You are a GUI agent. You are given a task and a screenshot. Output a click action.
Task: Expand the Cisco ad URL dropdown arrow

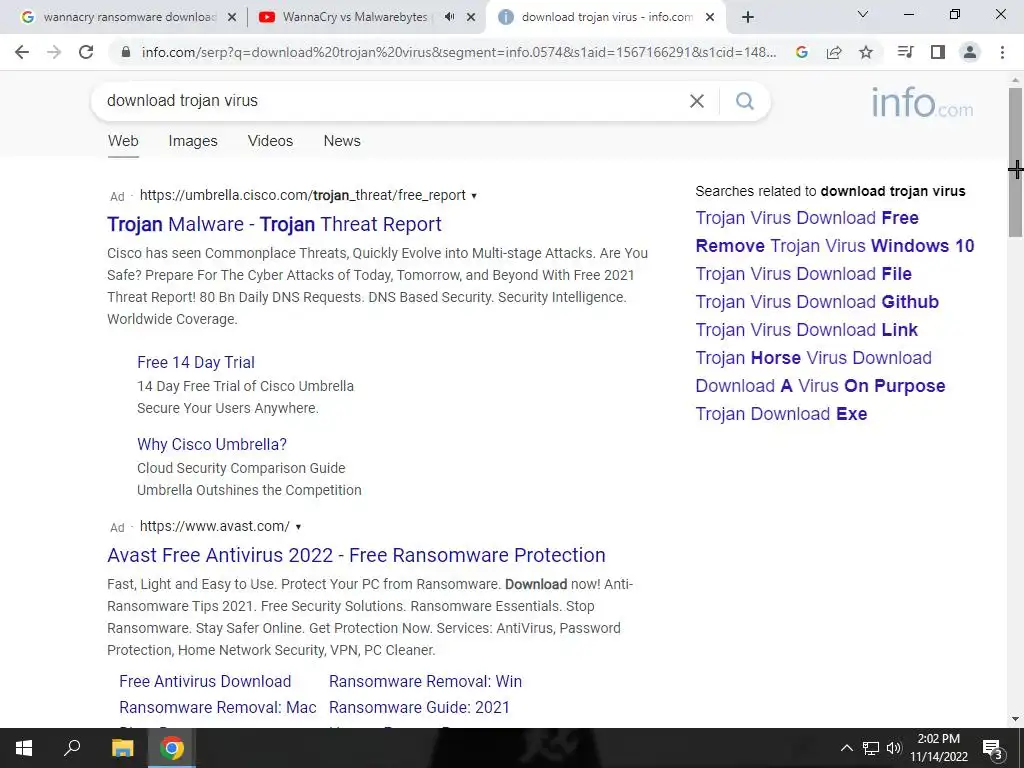point(474,196)
